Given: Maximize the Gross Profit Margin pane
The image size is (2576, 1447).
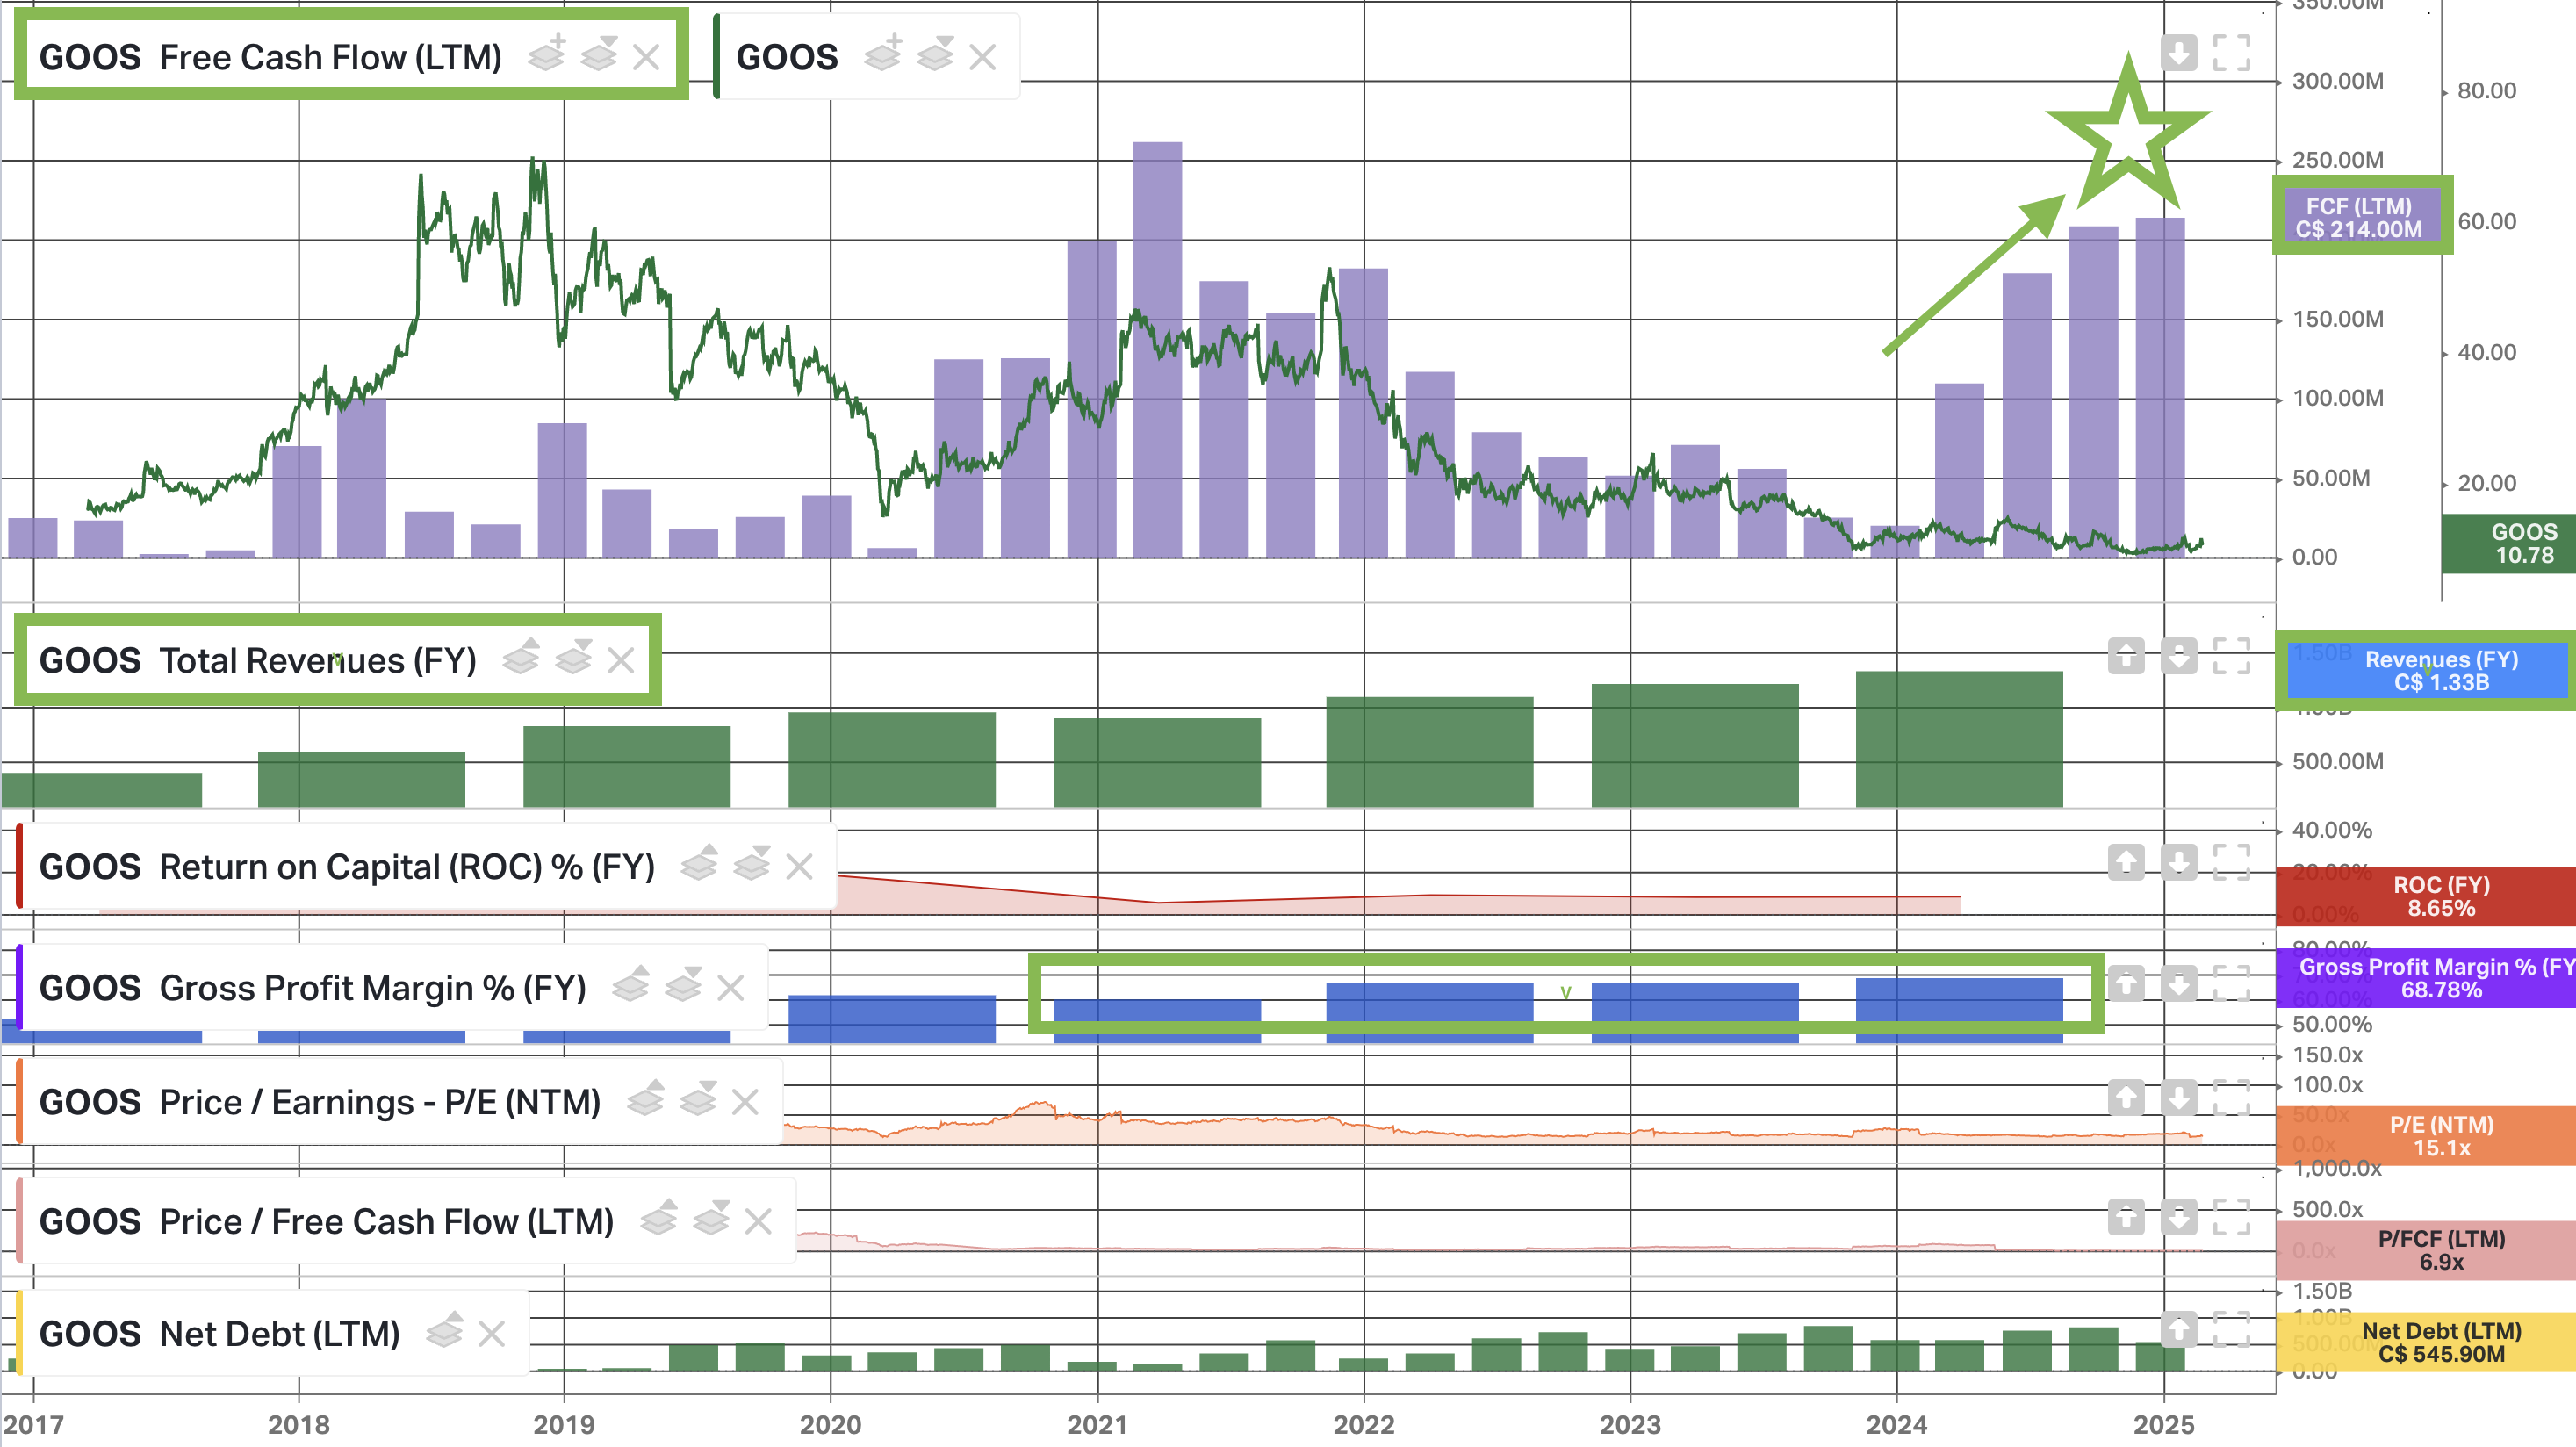Looking at the screenshot, I should [2232, 984].
